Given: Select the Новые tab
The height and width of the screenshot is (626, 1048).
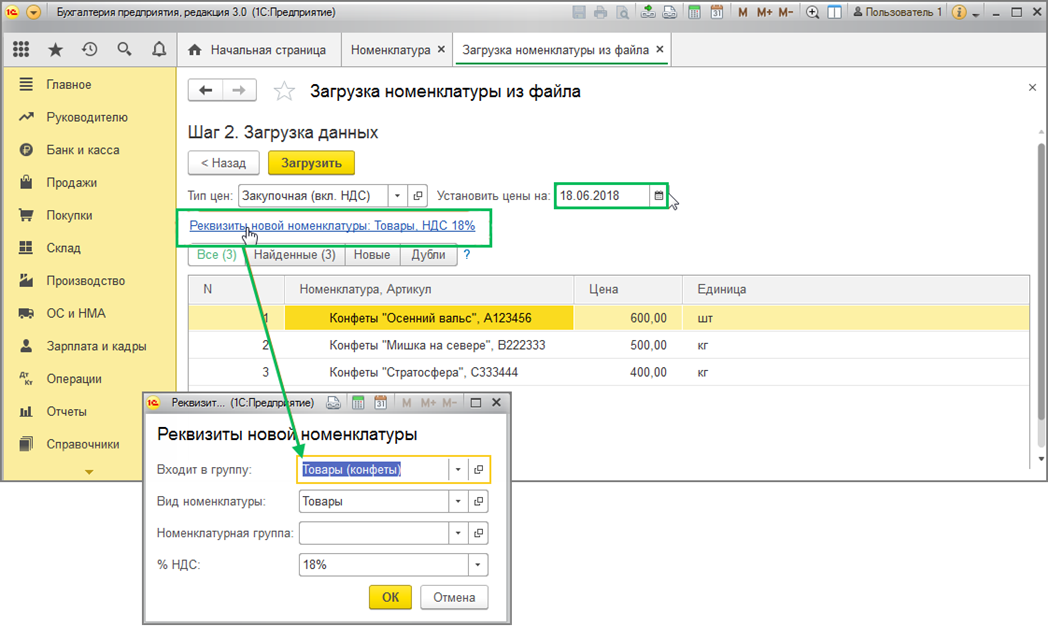Looking at the screenshot, I should tap(372, 255).
